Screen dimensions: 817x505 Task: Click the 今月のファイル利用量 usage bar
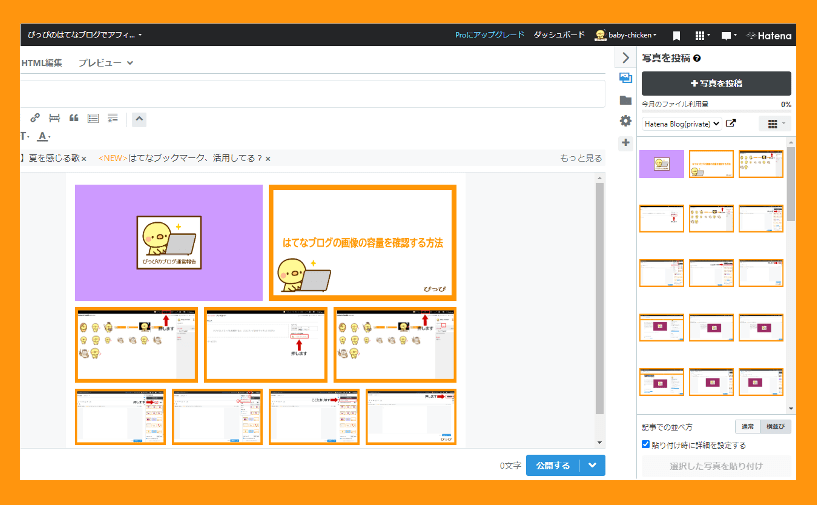[716, 111]
